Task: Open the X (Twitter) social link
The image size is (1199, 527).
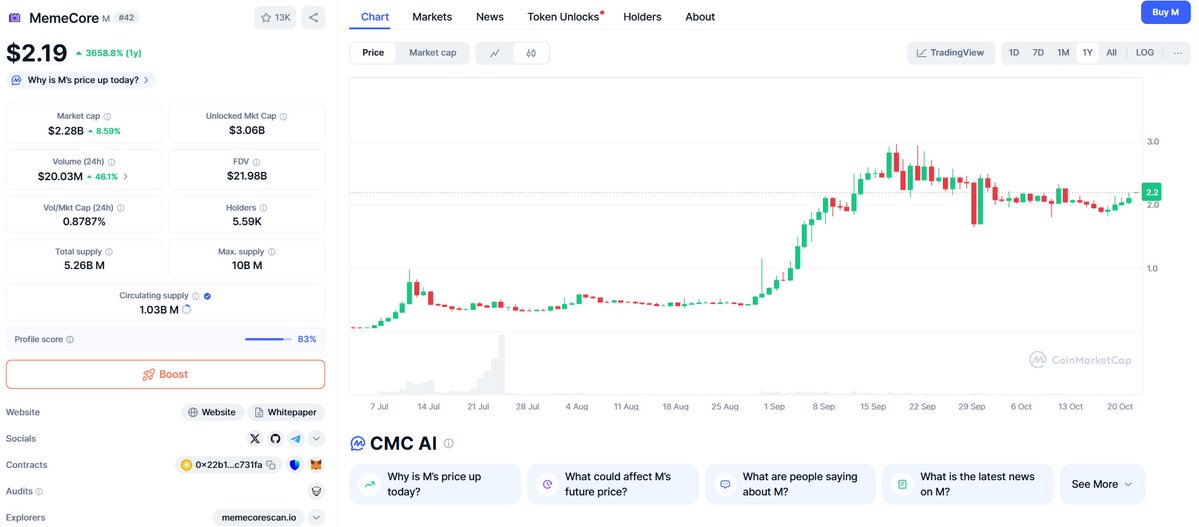Action: coord(255,439)
